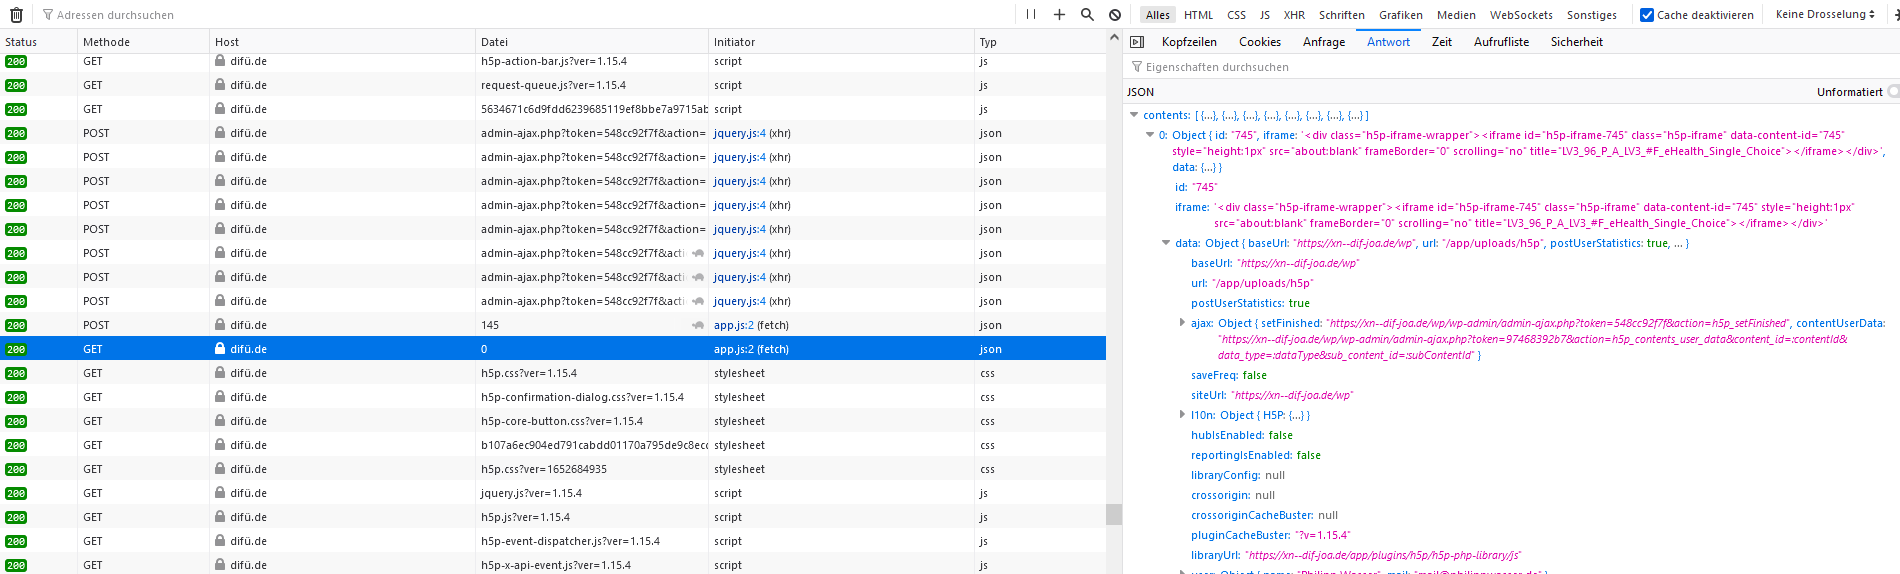1900x574 pixels.
Task: Open the Cookies tab
Action: click(x=1260, y=42)
